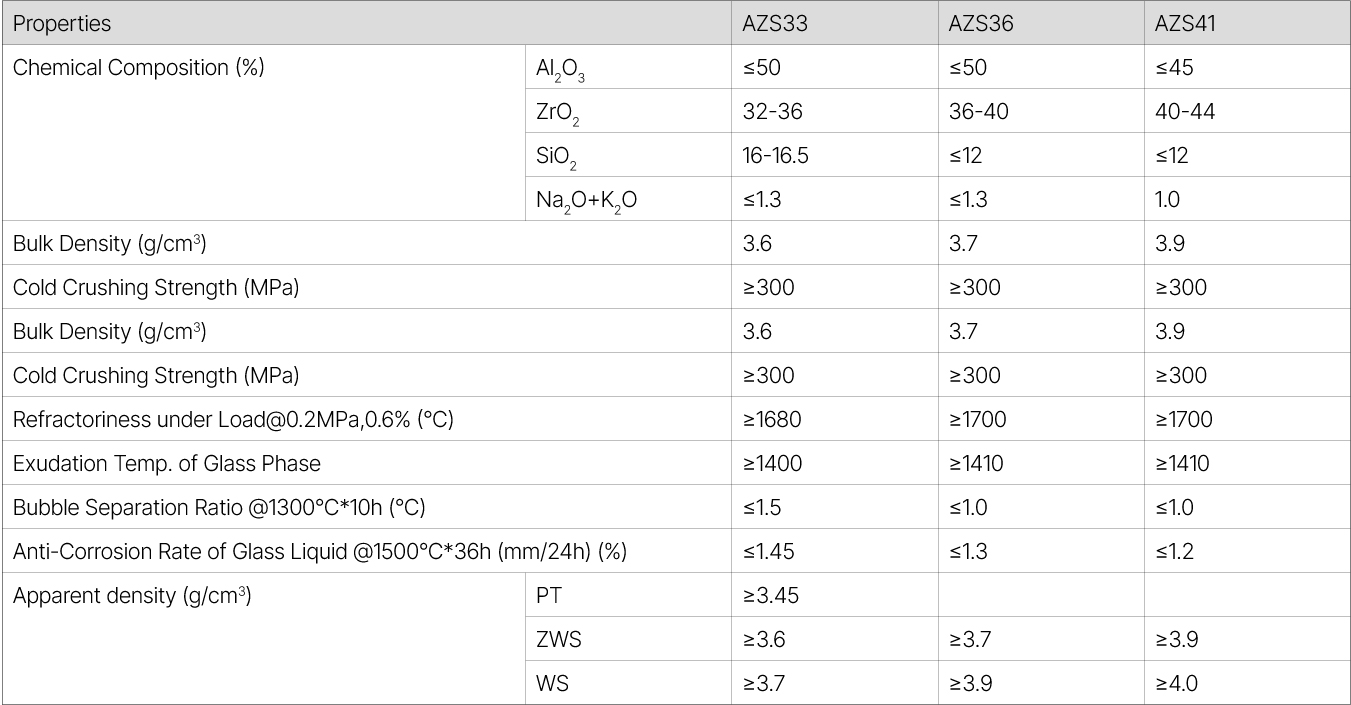1351x705 pixels.
Task: Click the AZS41 column header
Action: (x=1185, y=23)
